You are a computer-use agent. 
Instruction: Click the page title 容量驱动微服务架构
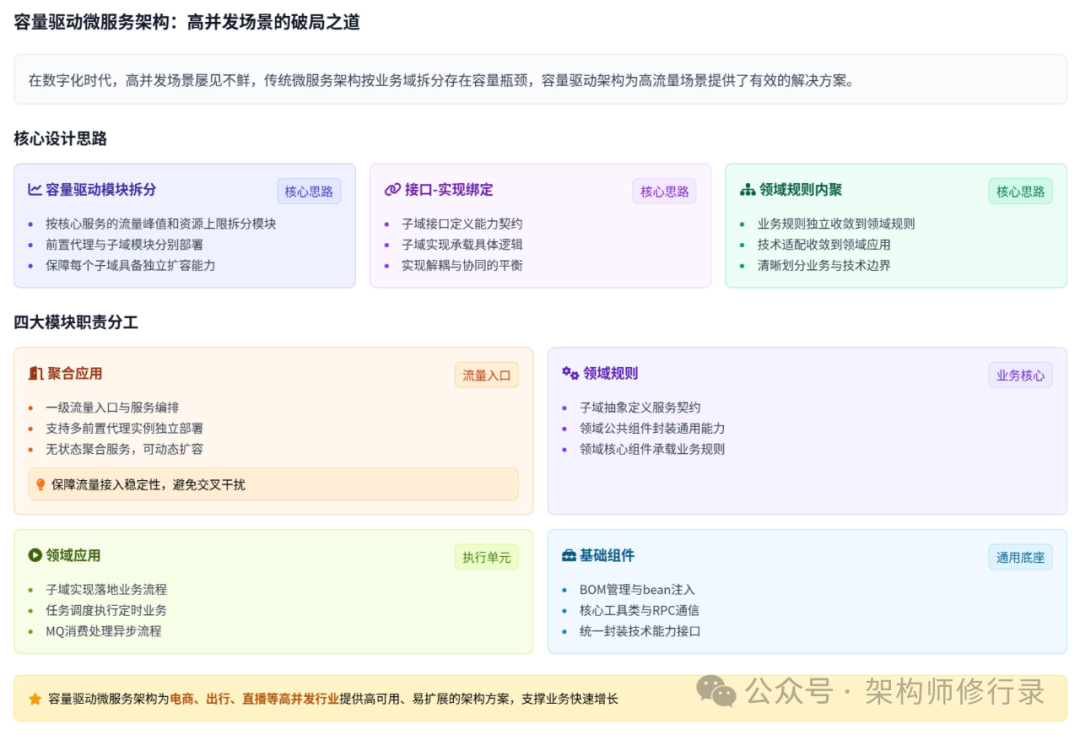pos(187,22)
